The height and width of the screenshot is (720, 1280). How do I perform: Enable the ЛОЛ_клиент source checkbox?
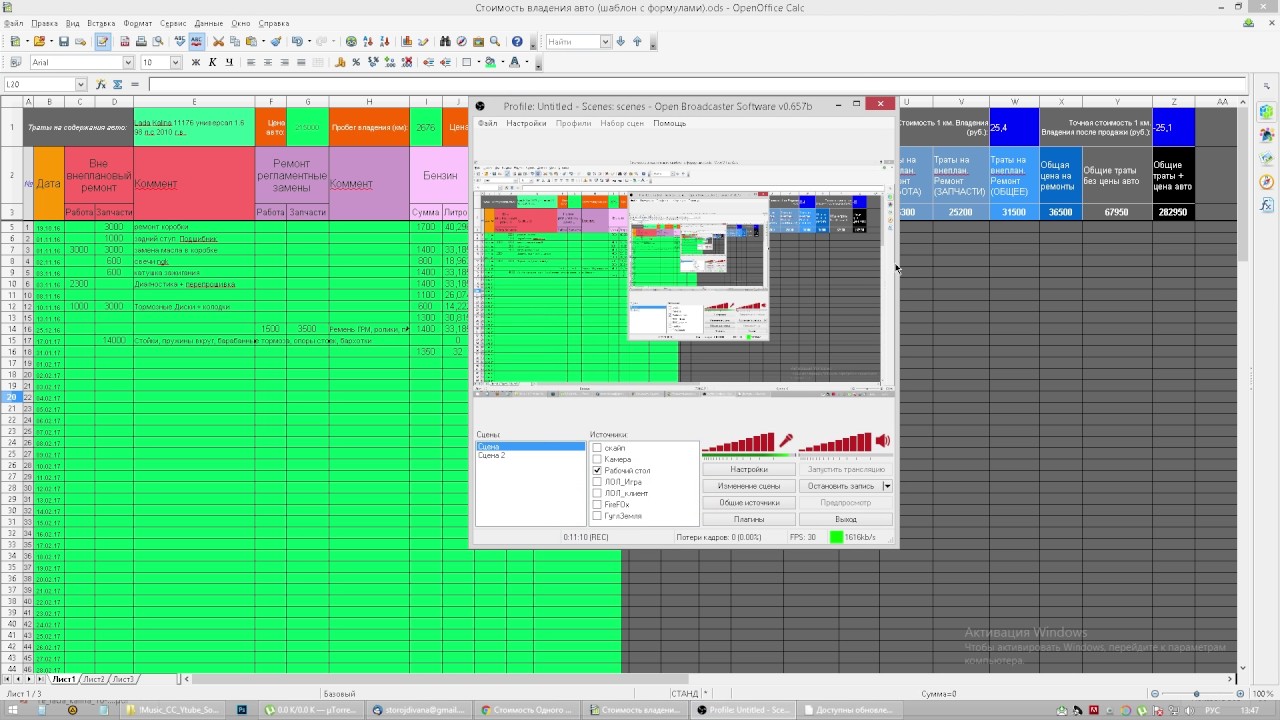597,493
